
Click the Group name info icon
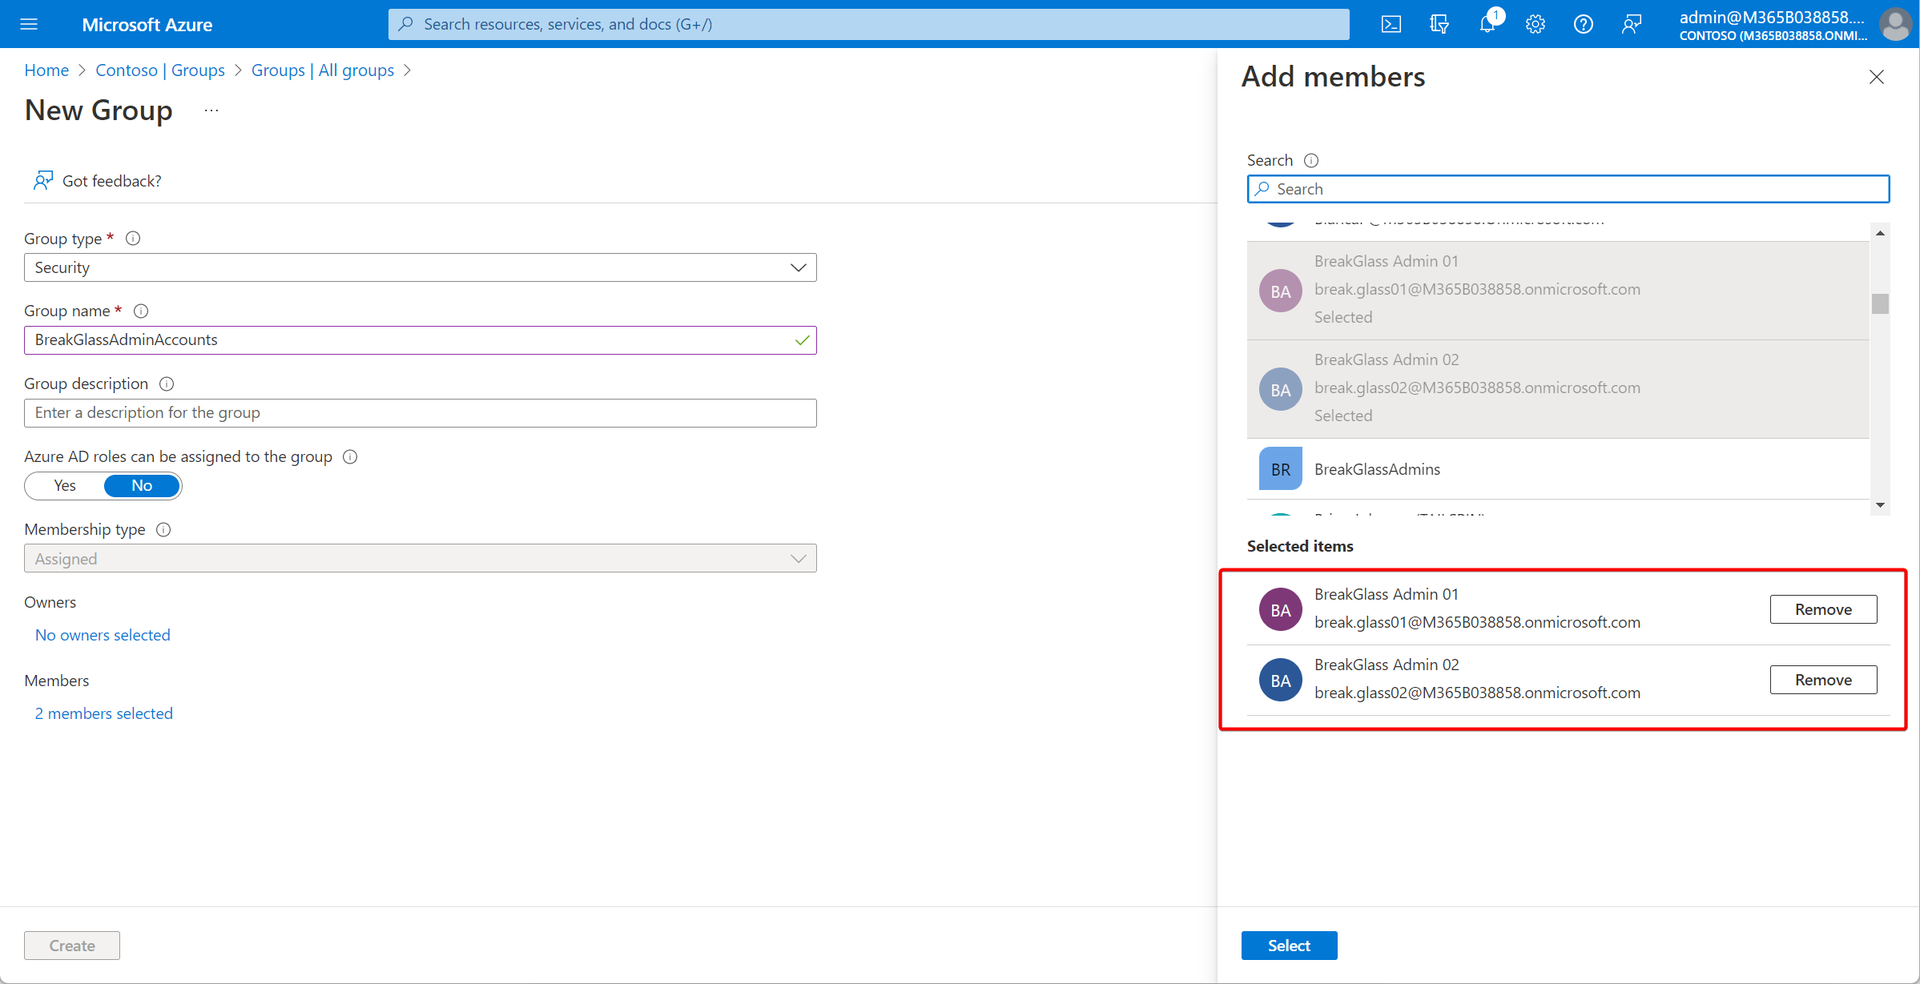pos(140,311)
